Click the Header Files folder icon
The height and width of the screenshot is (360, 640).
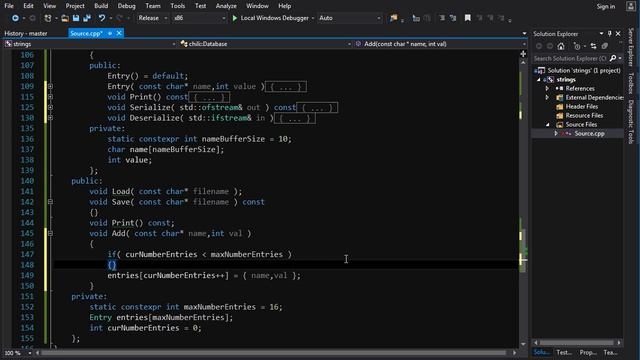coord(560,107)
